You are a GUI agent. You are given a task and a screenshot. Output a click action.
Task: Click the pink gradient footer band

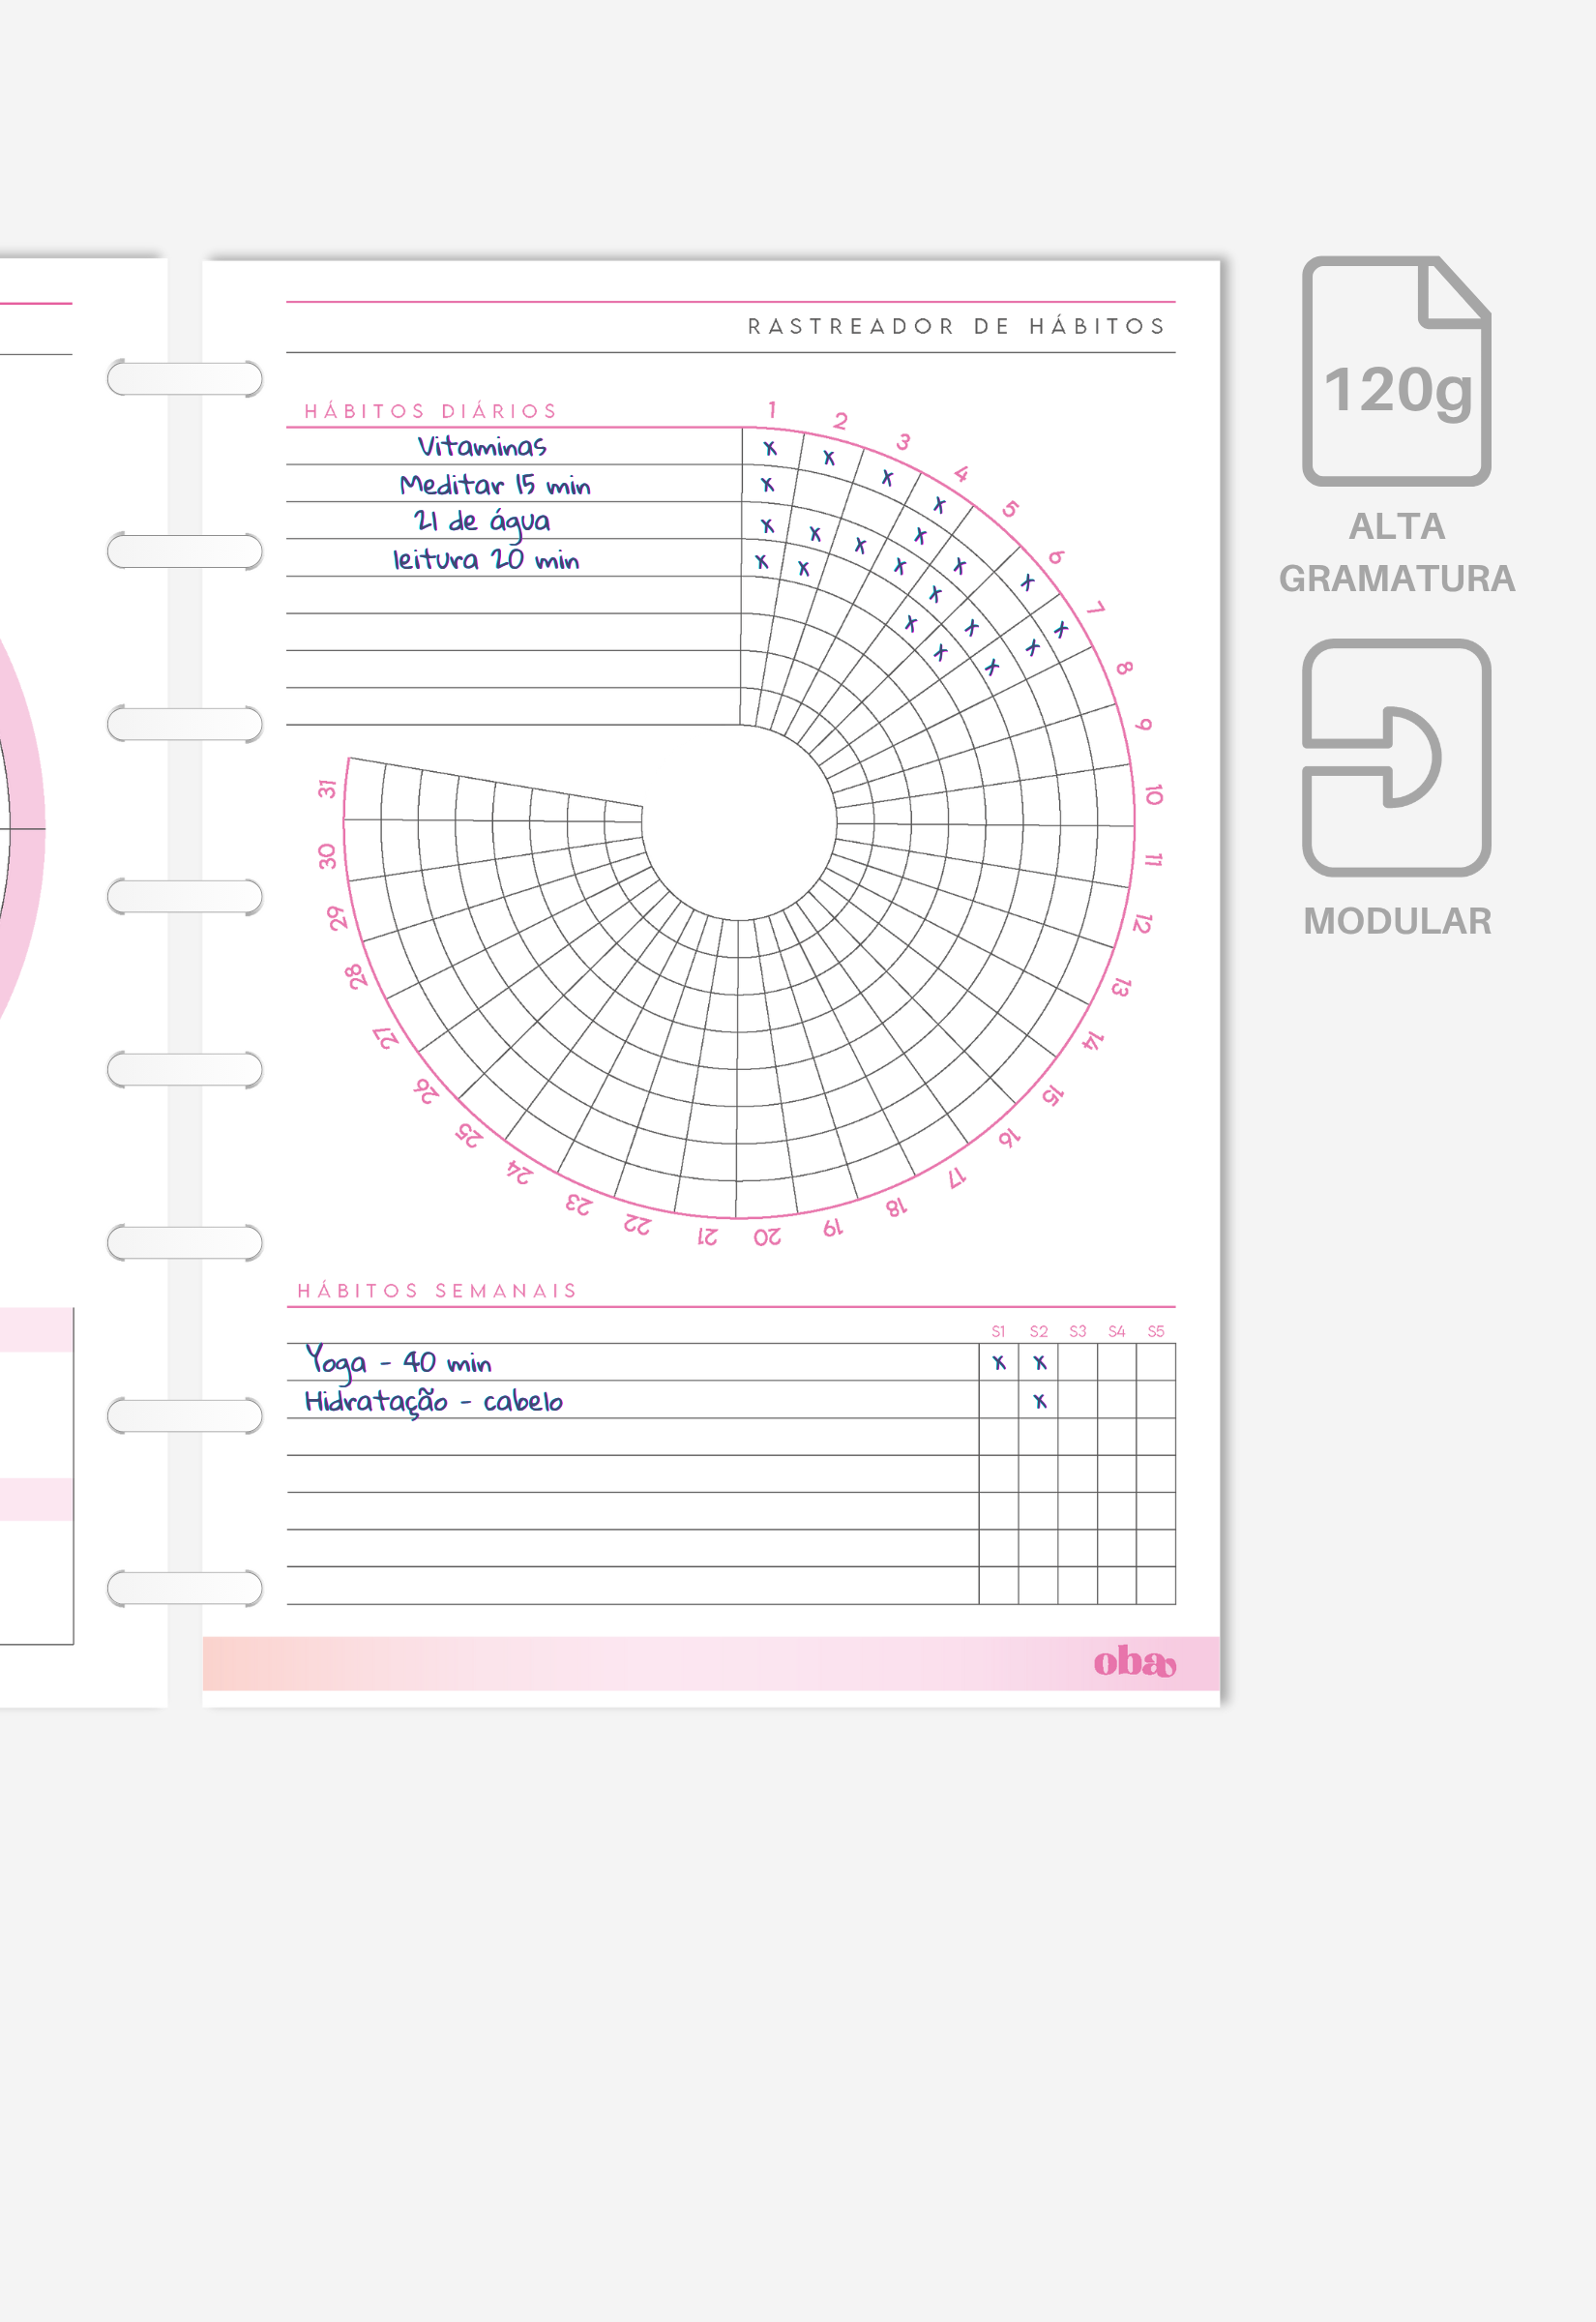pyautogui.click(x=711, y=1663)
